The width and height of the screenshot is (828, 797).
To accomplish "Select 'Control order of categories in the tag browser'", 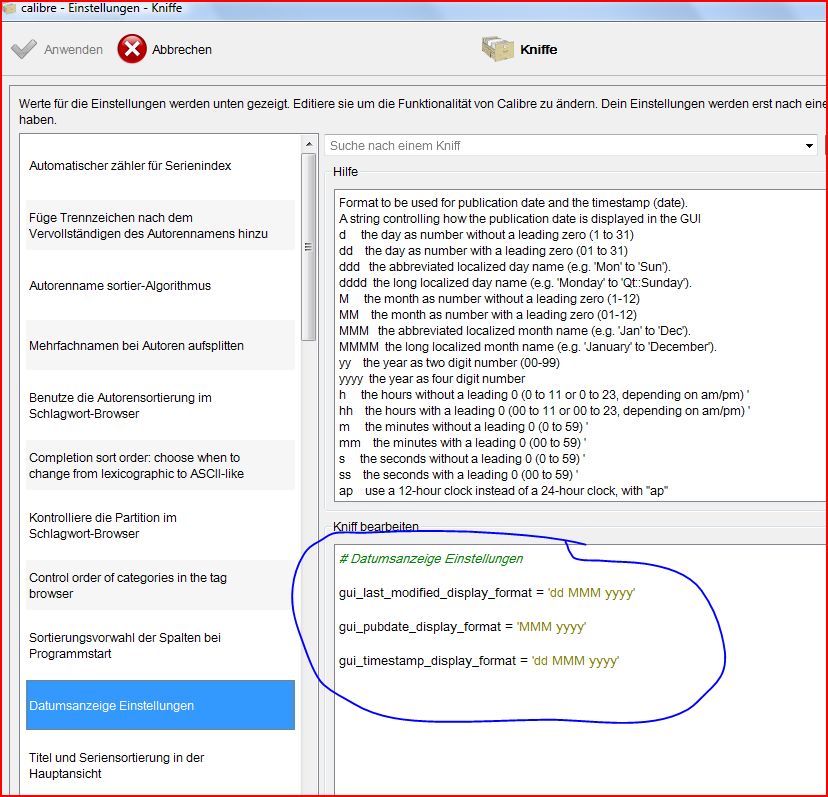I will [160, 585].
